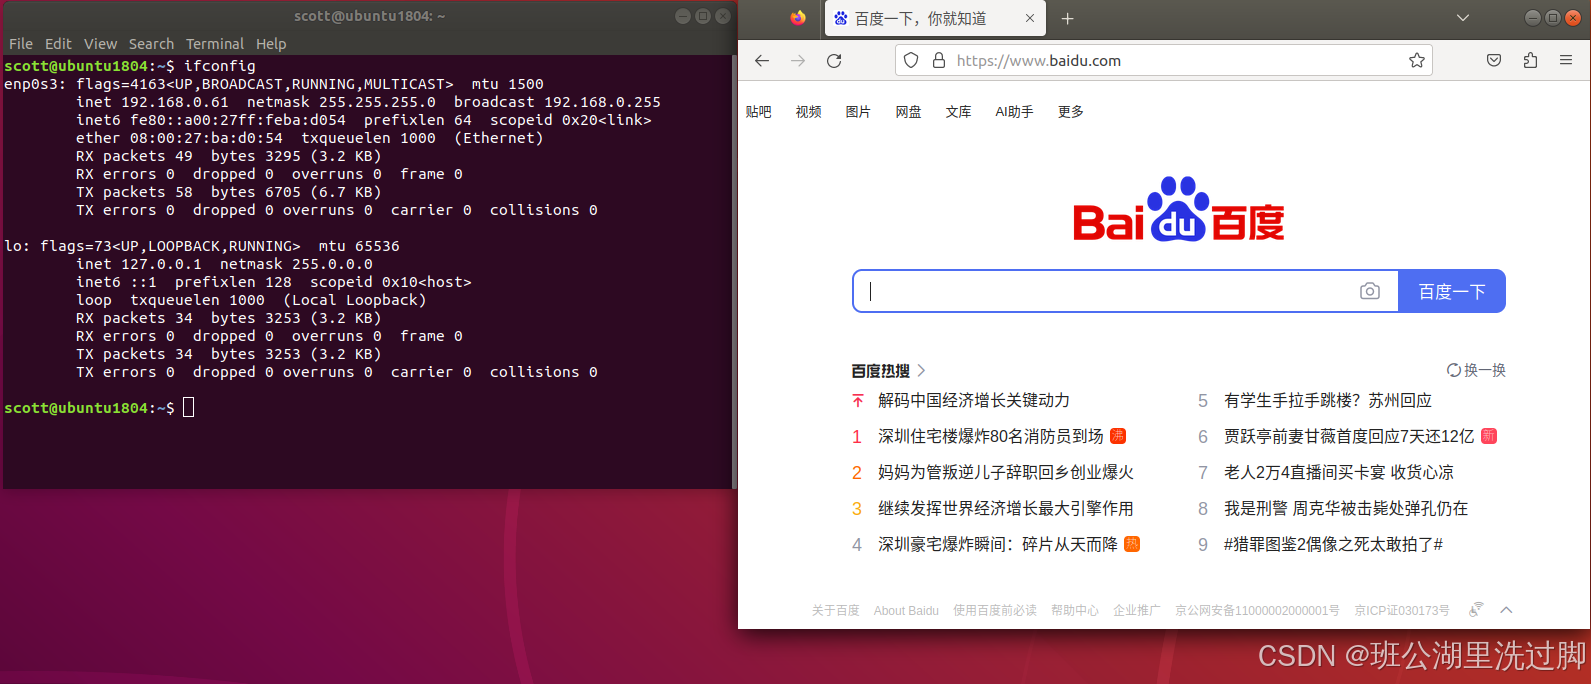Screen dimensions: 1591x684
Task: Click ether 08:00:27:ba:d0:54 text in Terminal
Action: click(x=179, y=138)
